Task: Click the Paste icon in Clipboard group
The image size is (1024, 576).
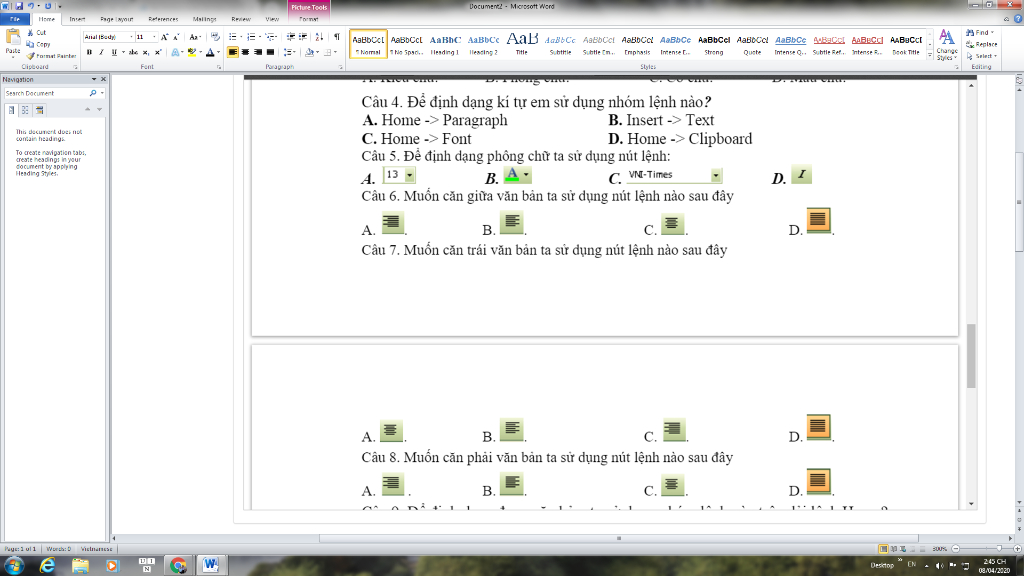Action: pyautogui.click(x=12, y=38)
